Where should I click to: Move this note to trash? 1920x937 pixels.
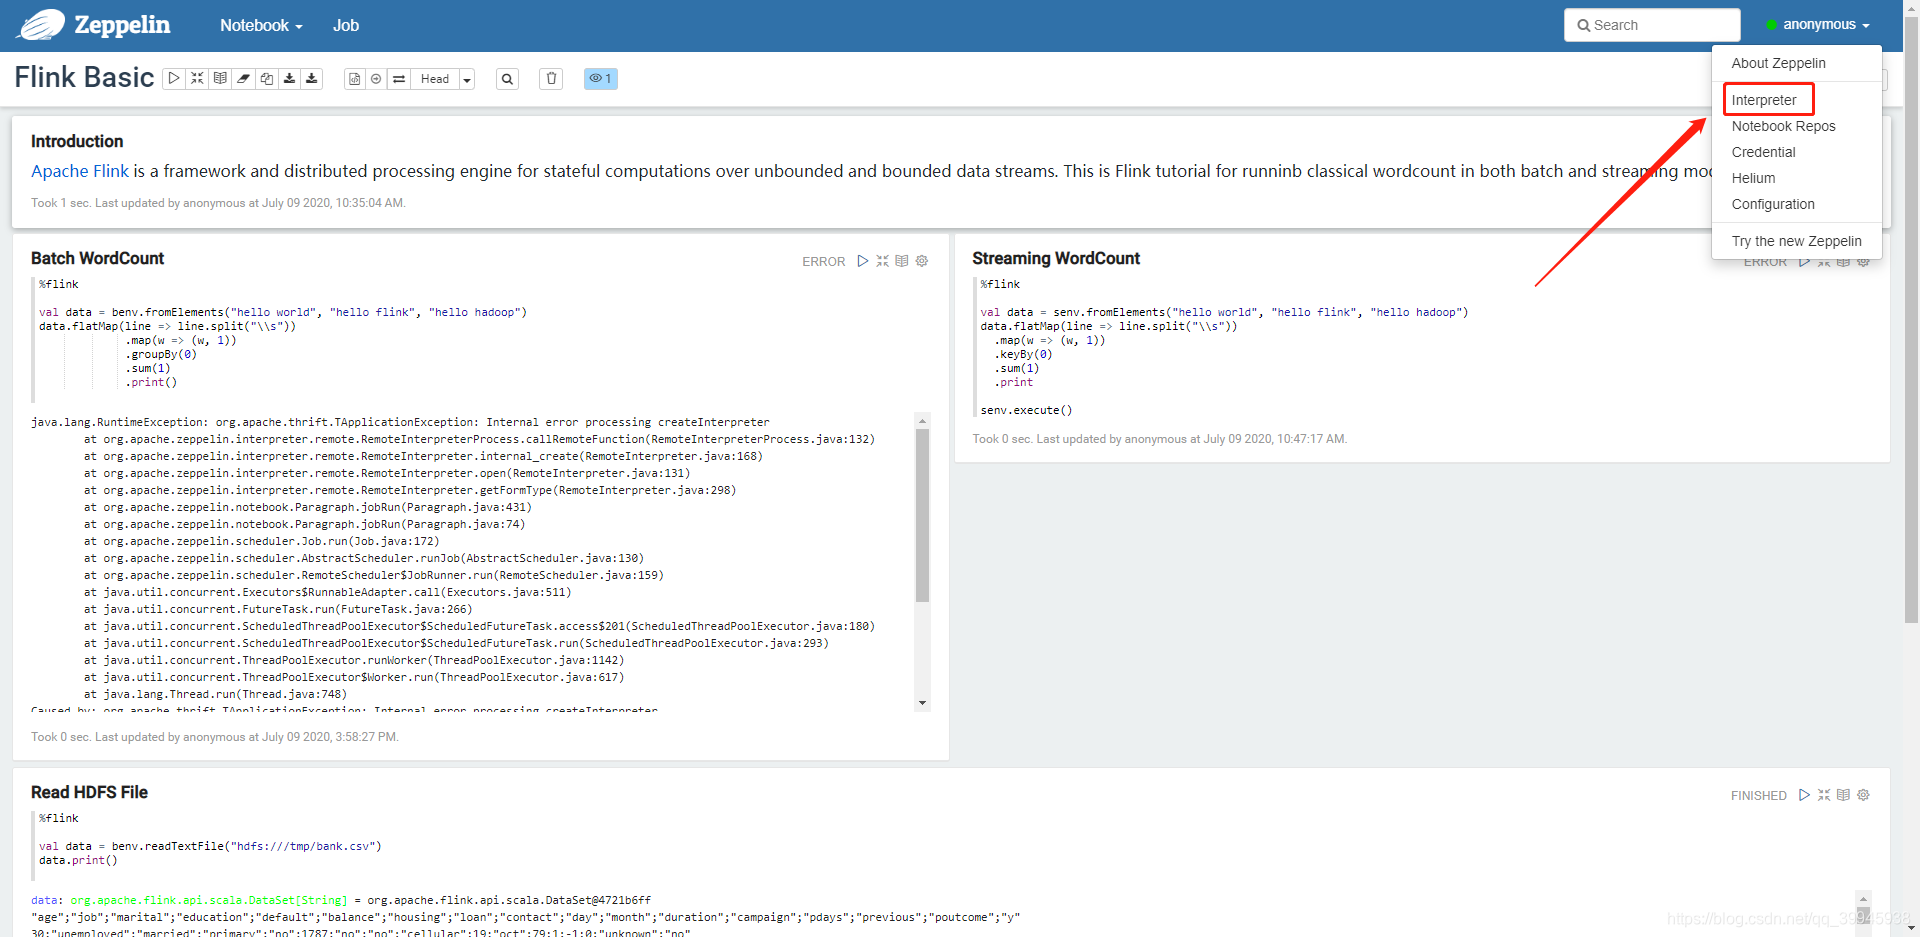tap(551, 79)
